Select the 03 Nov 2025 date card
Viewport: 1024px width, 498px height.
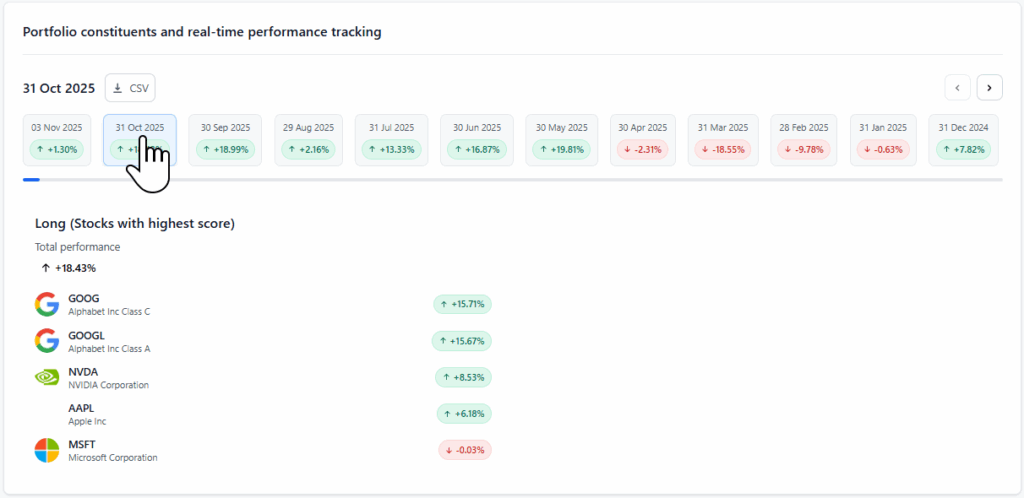tap(56, 139)
